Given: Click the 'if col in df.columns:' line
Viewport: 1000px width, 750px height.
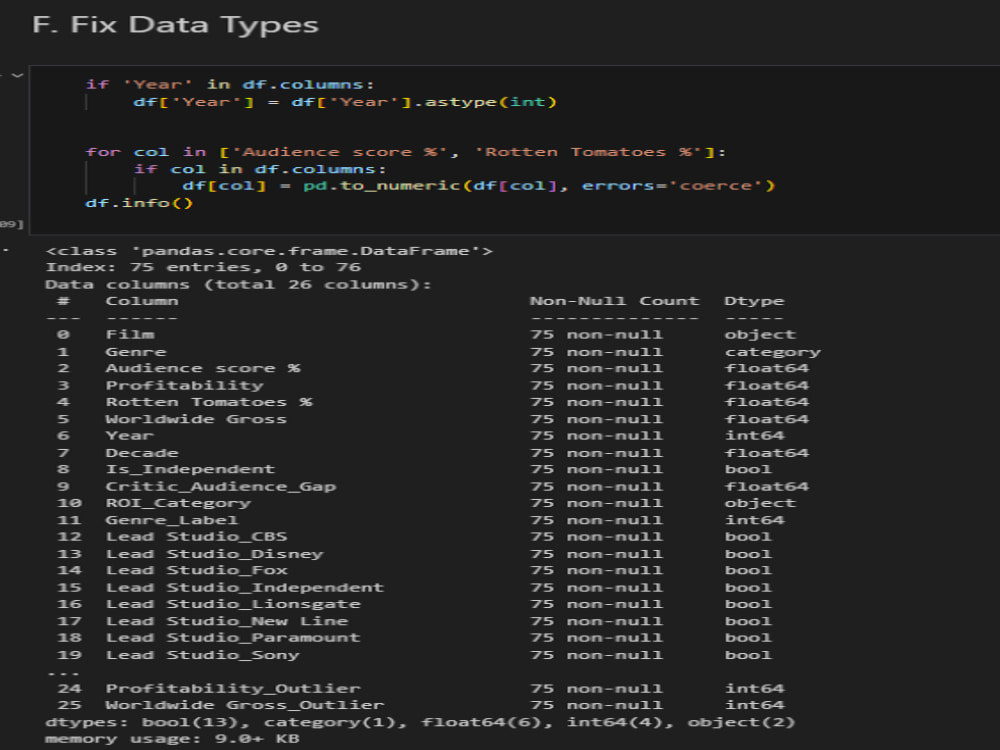Looking at the screenshot, I should click(260, 169).
